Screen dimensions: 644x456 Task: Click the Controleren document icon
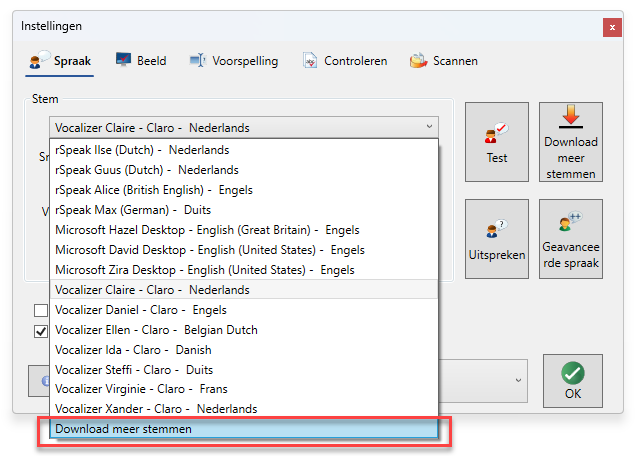pyautogui.click(x=310, y=60)
